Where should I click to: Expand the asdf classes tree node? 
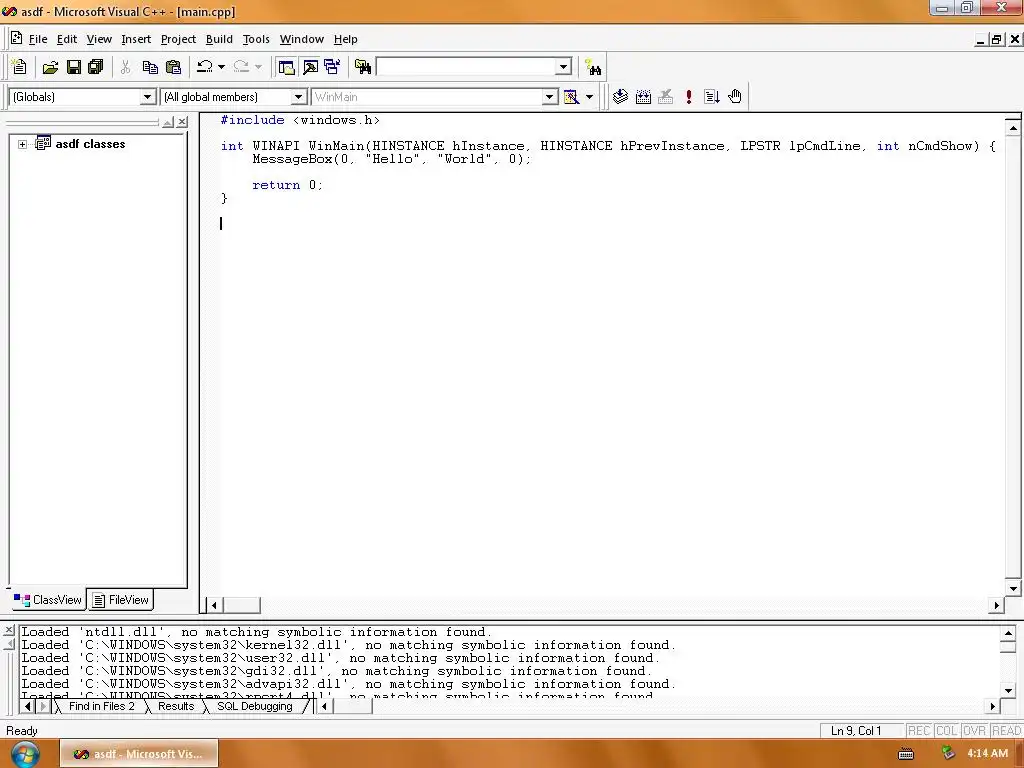pos(22,144)
